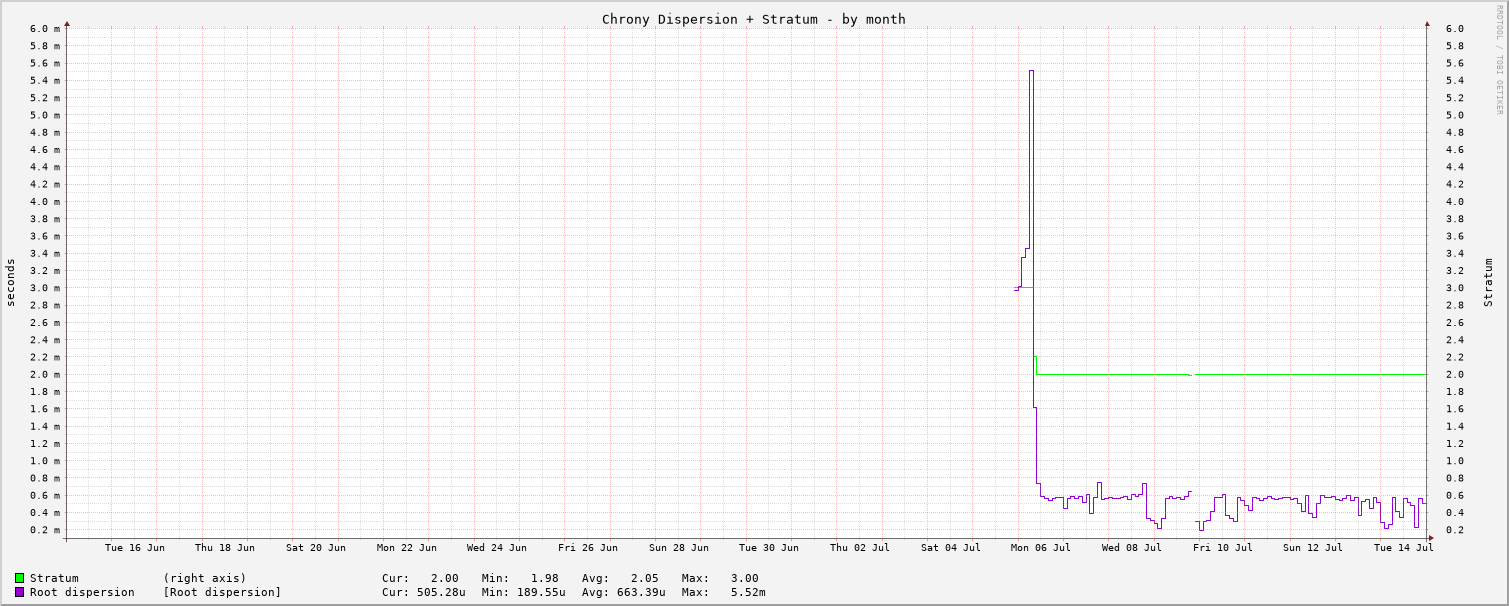Click x-axis label 'Sun 28 Jun'
This screenshot has height=606, width=1509.
pos(678,547)
